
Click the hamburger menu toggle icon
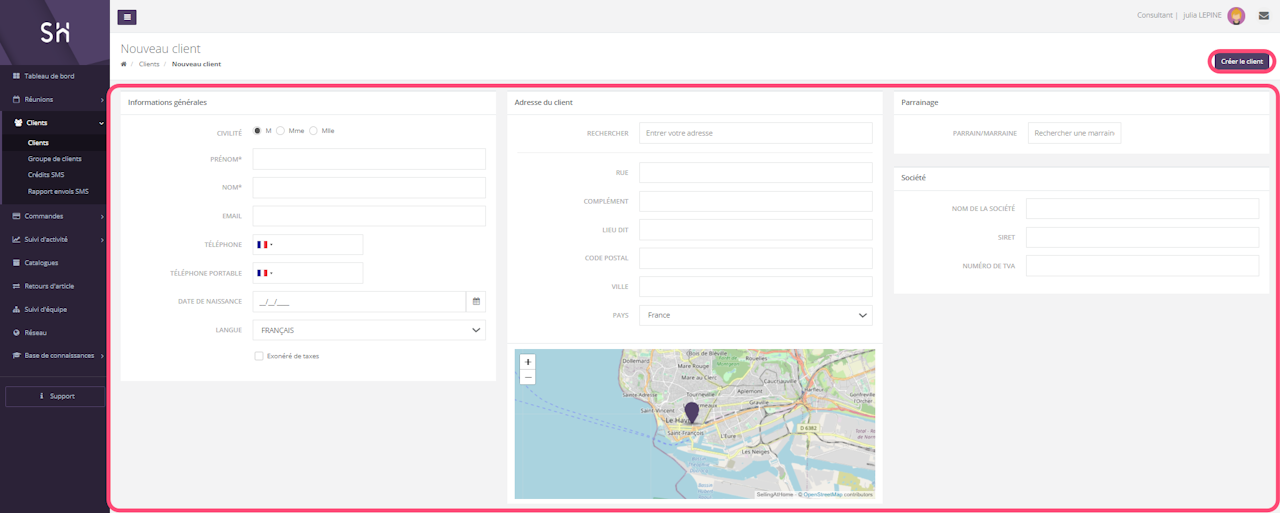click(127, 16)
